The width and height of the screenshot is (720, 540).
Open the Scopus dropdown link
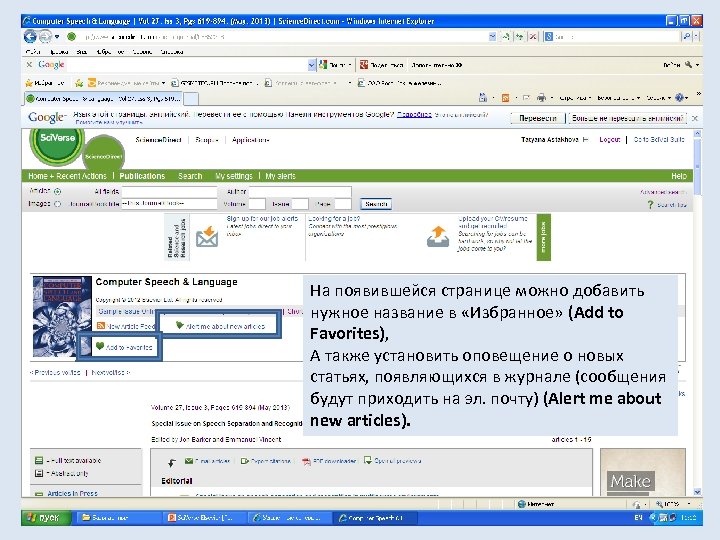tap(207, 140)
